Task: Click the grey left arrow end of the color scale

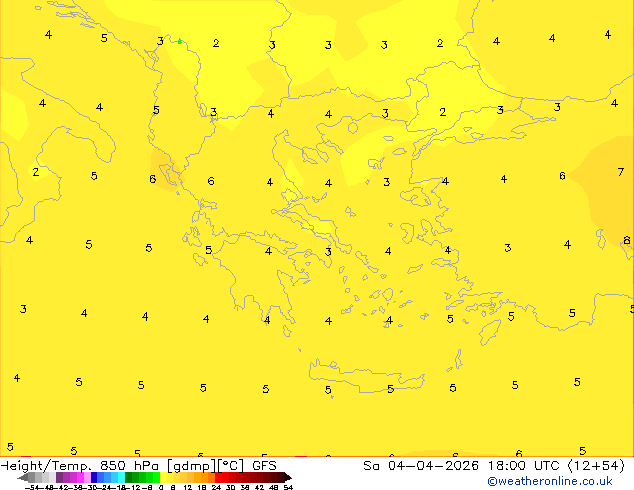Action: 23,477
